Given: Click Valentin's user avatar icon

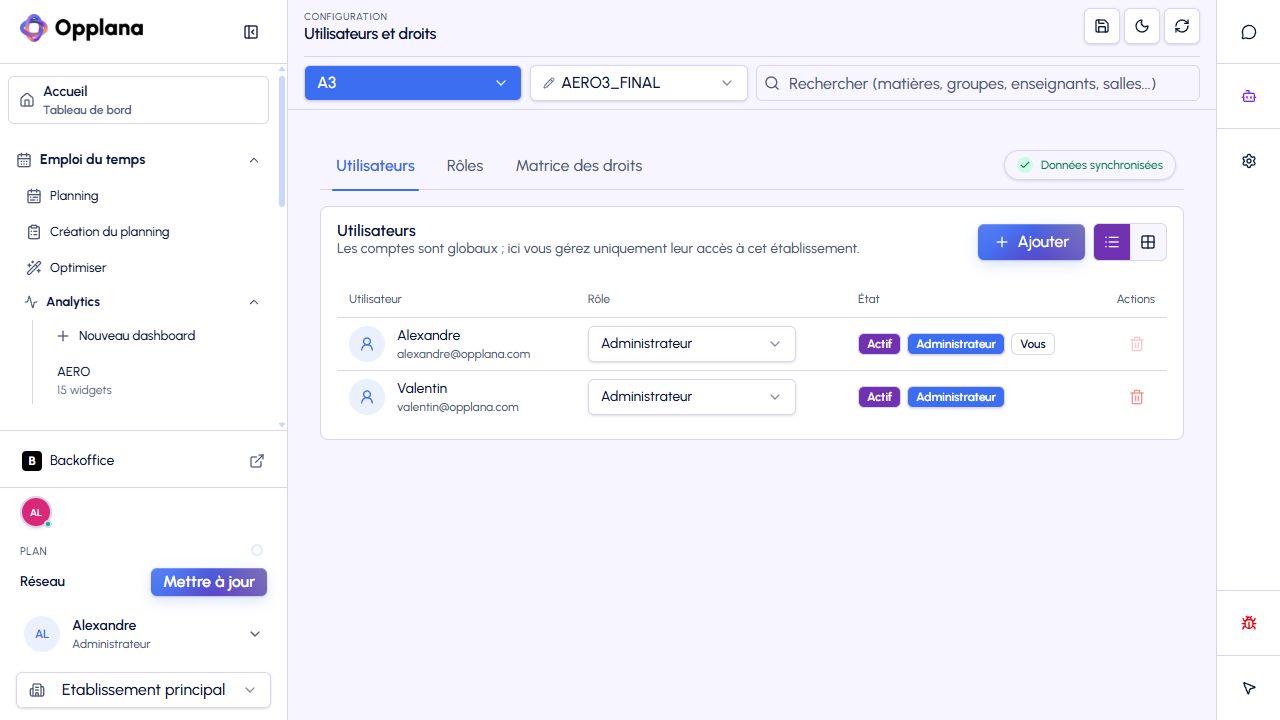Looking at the screenshot, I should tap(367, 397).
